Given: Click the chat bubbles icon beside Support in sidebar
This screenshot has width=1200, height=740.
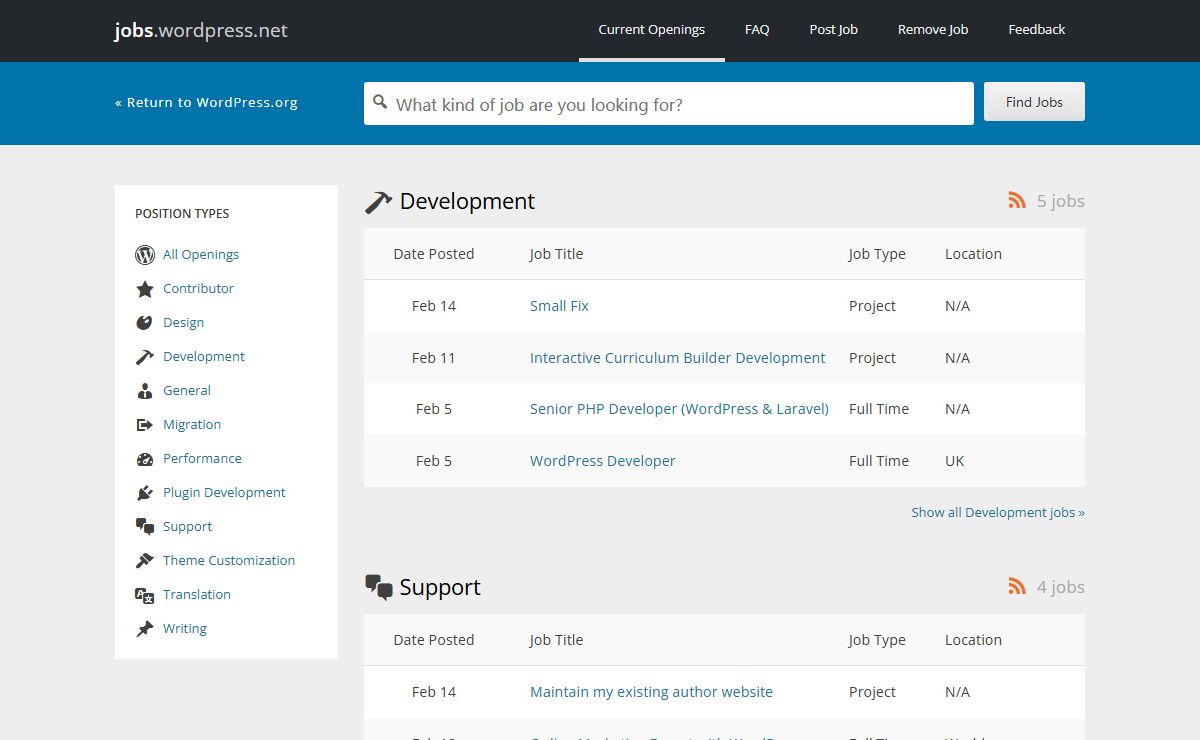Looking at the screenshot, I should click(x=145, y=527).
